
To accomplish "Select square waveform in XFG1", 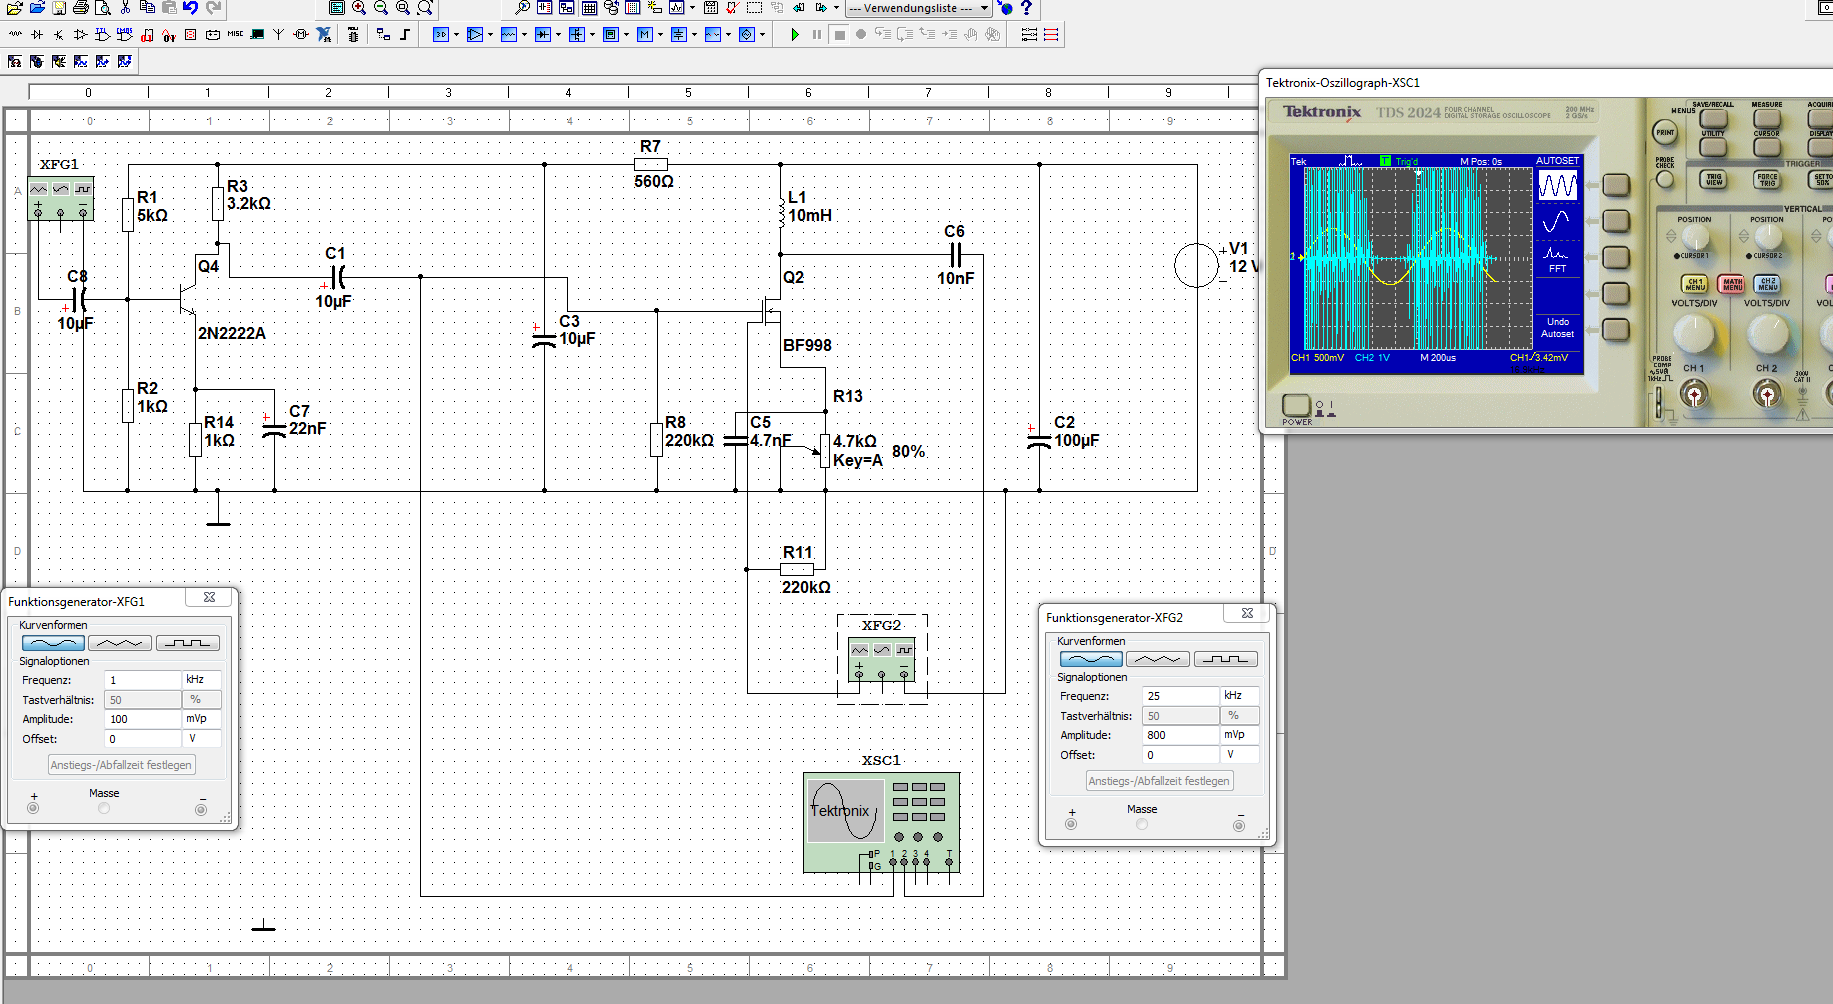I will [x=187, y=643].
